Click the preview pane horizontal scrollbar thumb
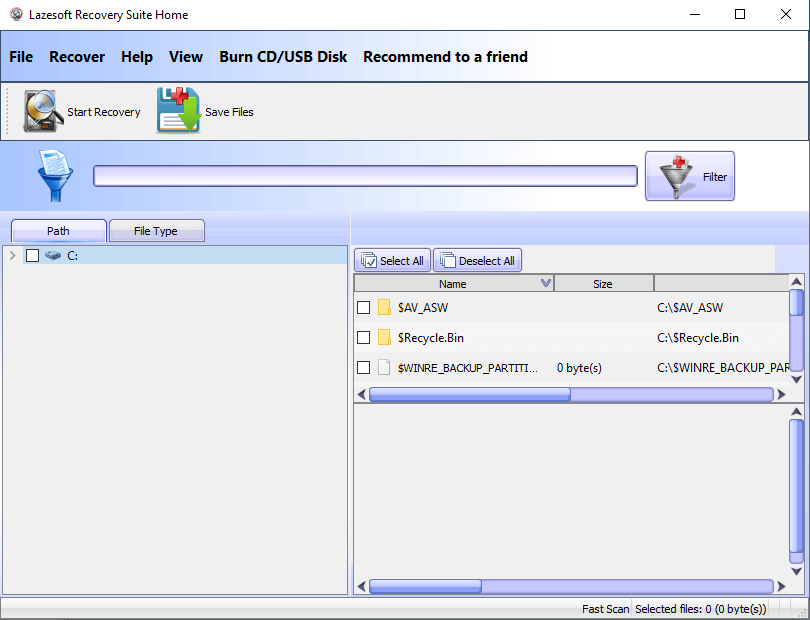 (425, 586)
